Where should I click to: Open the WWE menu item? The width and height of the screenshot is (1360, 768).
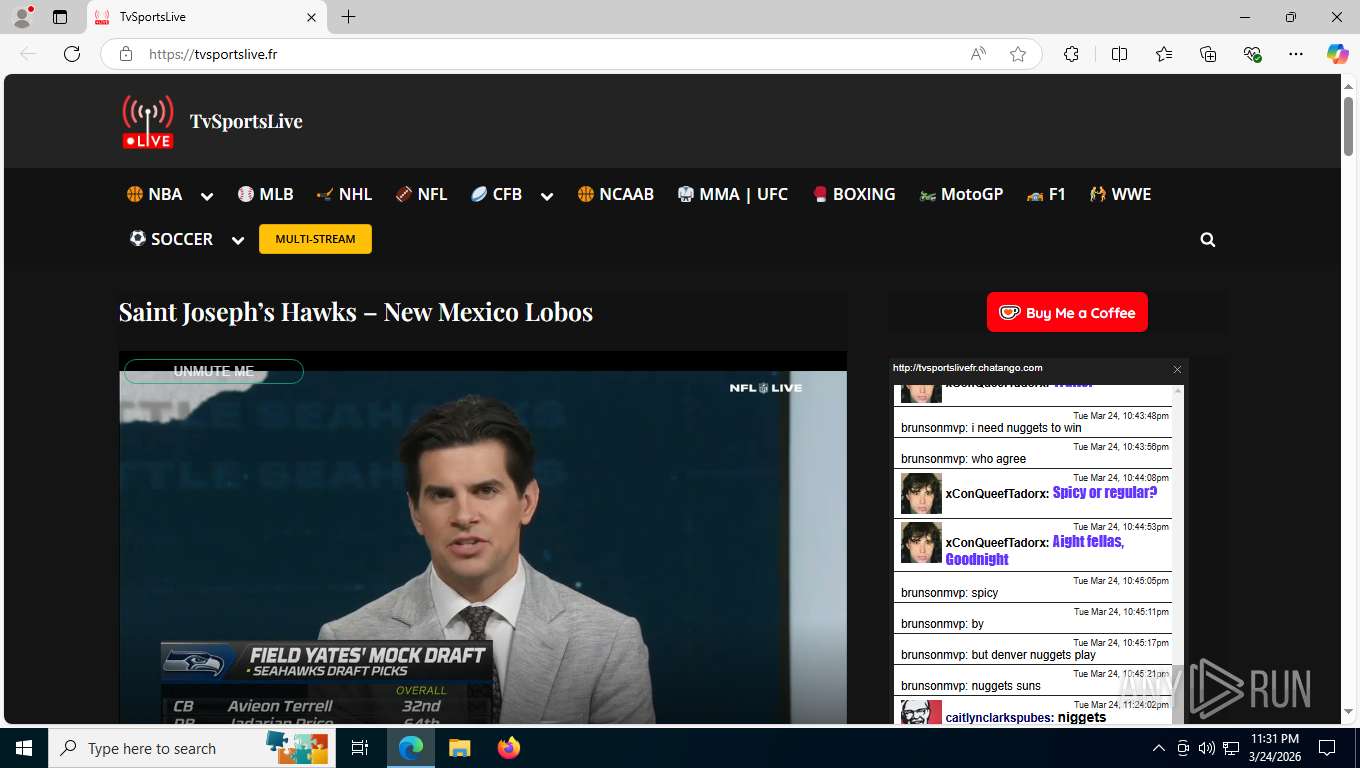click(1120, 194)
